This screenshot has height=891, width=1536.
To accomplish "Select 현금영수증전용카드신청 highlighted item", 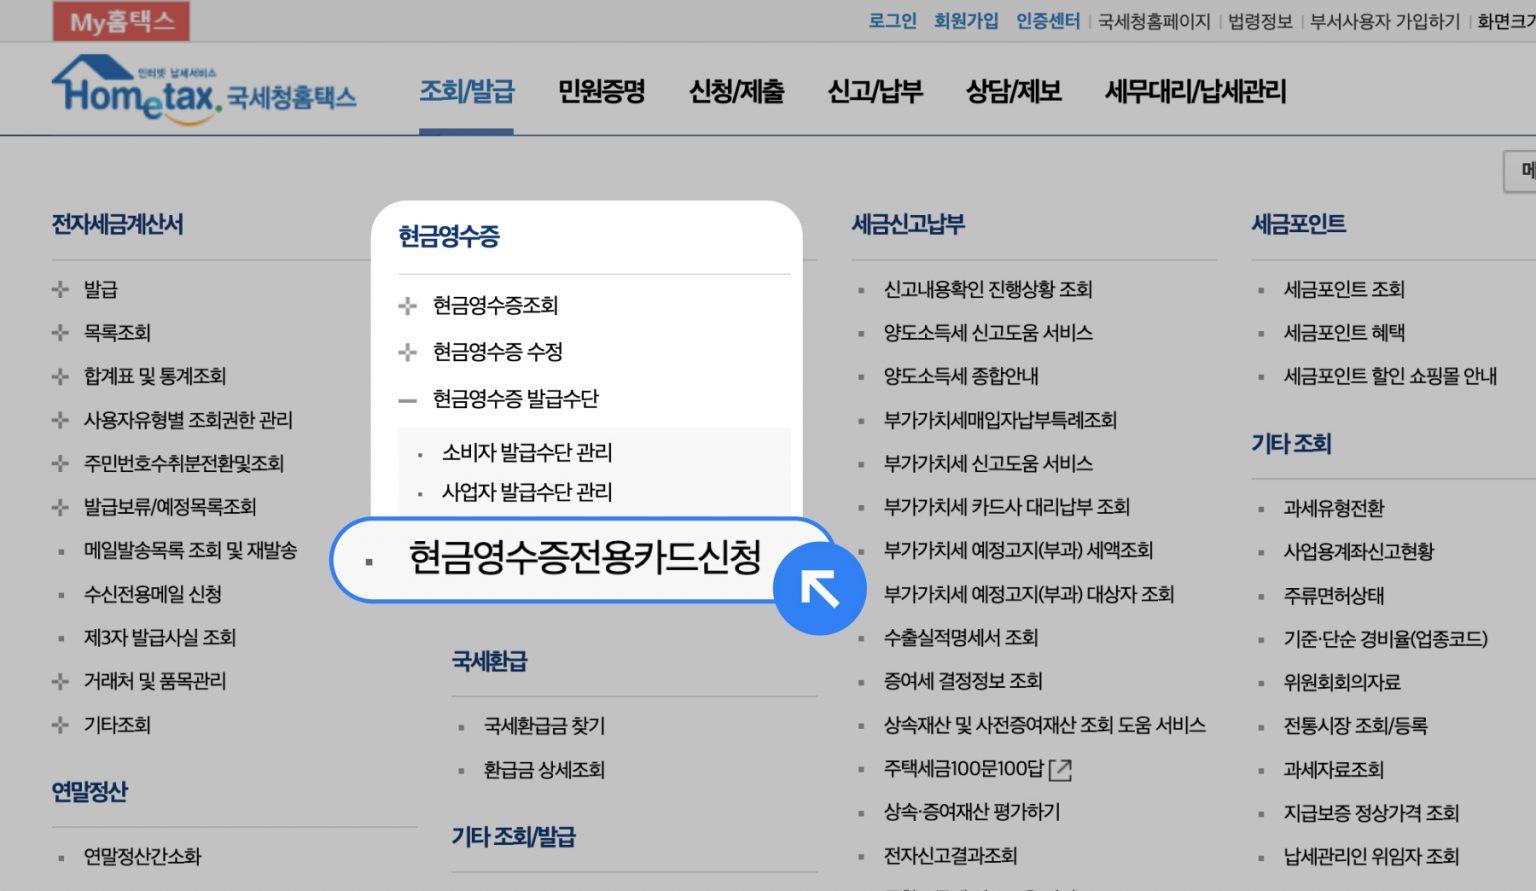I will click(584, 558).
